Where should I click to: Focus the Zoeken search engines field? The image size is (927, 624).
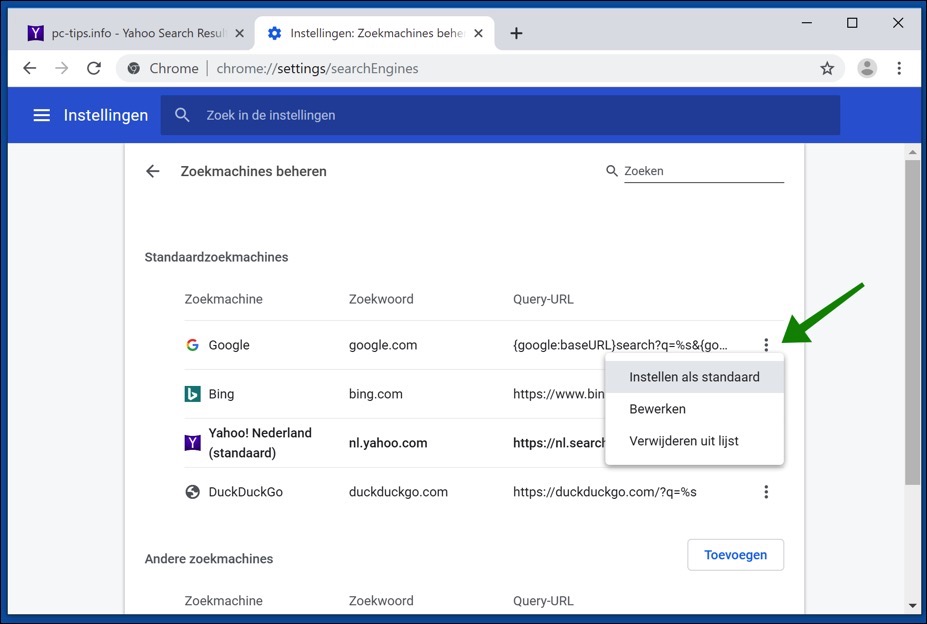point(704,171)
